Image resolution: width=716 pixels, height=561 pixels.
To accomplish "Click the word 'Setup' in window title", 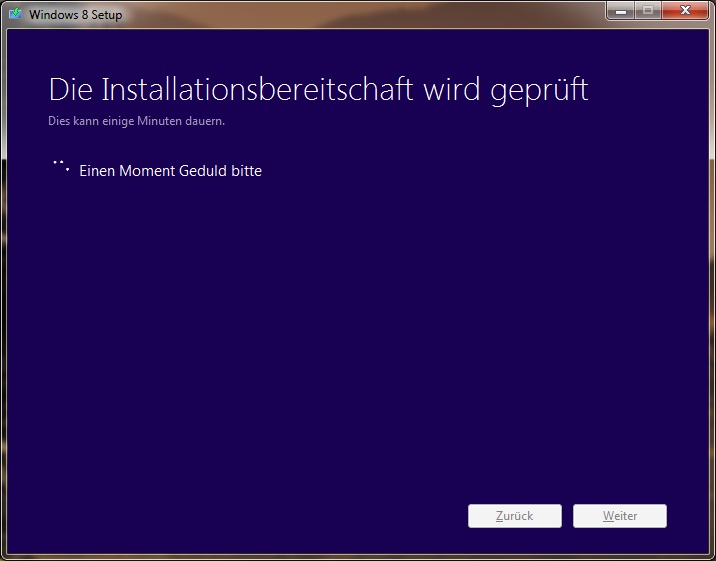I will (x=105, y=15).
